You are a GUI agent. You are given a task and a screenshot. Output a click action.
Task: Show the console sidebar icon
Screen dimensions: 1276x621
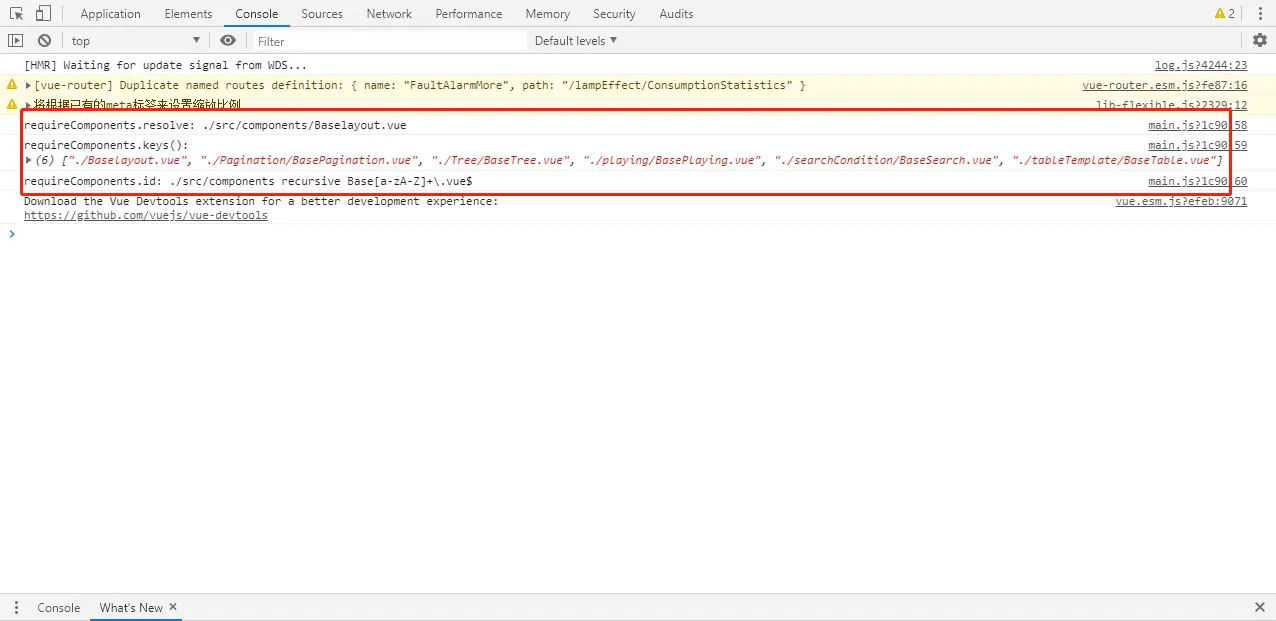[x=15, y=41]
